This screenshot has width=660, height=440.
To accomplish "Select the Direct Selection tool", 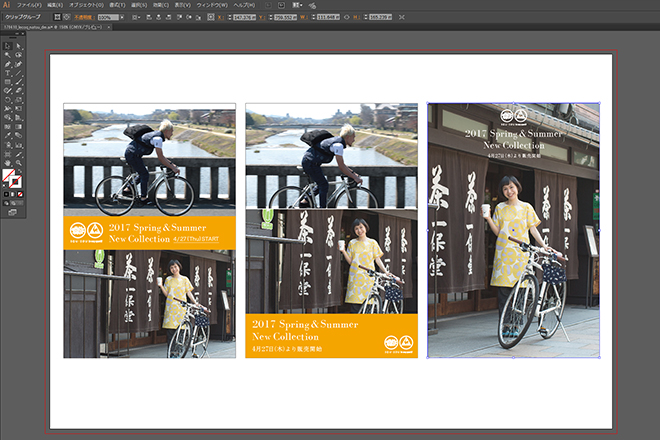I will point(19,46).
